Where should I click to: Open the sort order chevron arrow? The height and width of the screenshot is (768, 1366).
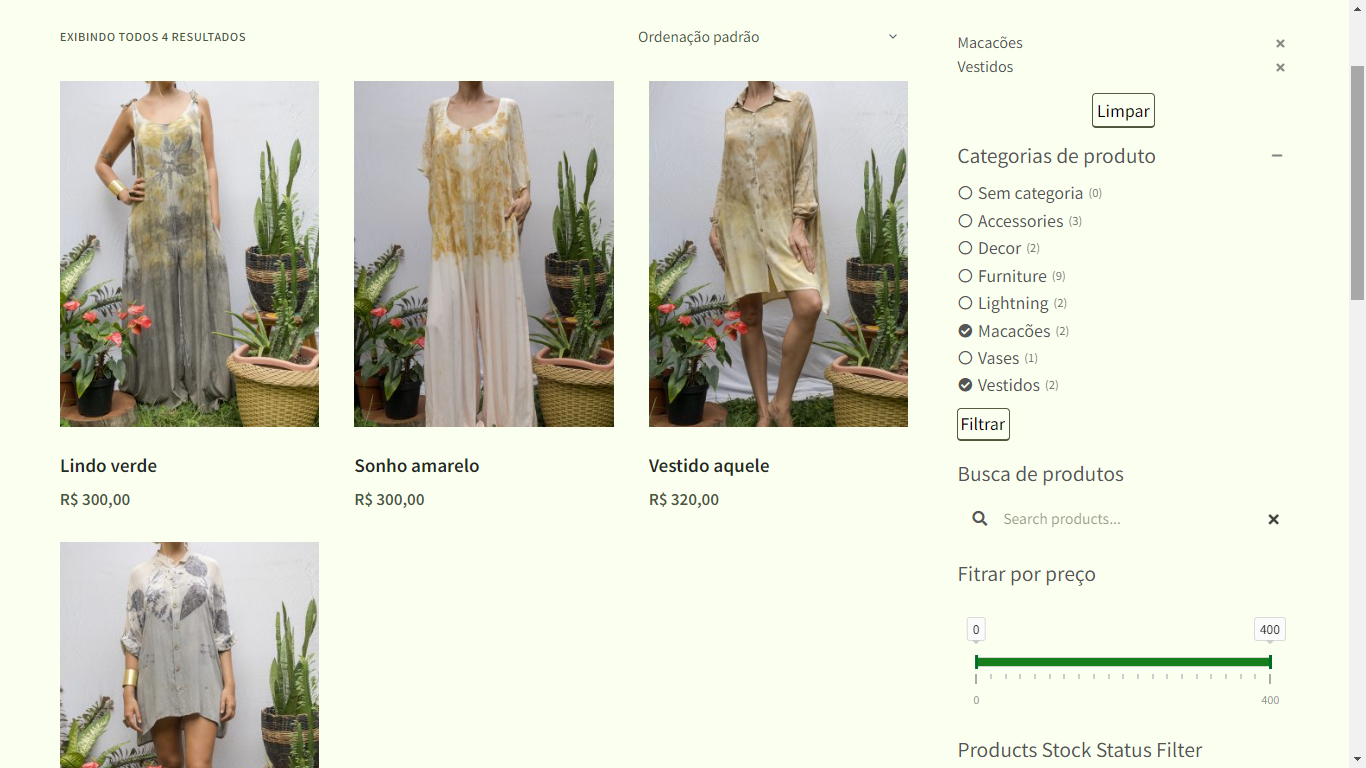[892, 36]
